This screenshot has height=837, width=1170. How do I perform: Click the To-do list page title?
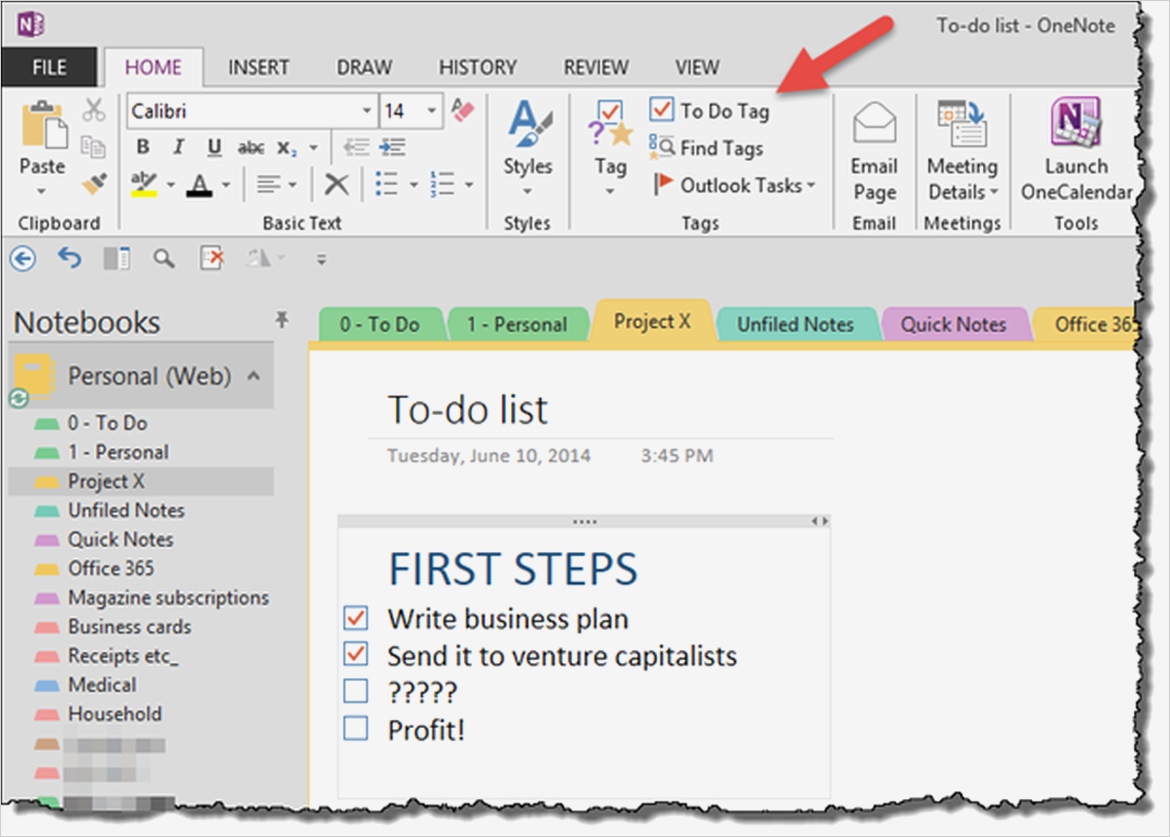click(467, 410)
